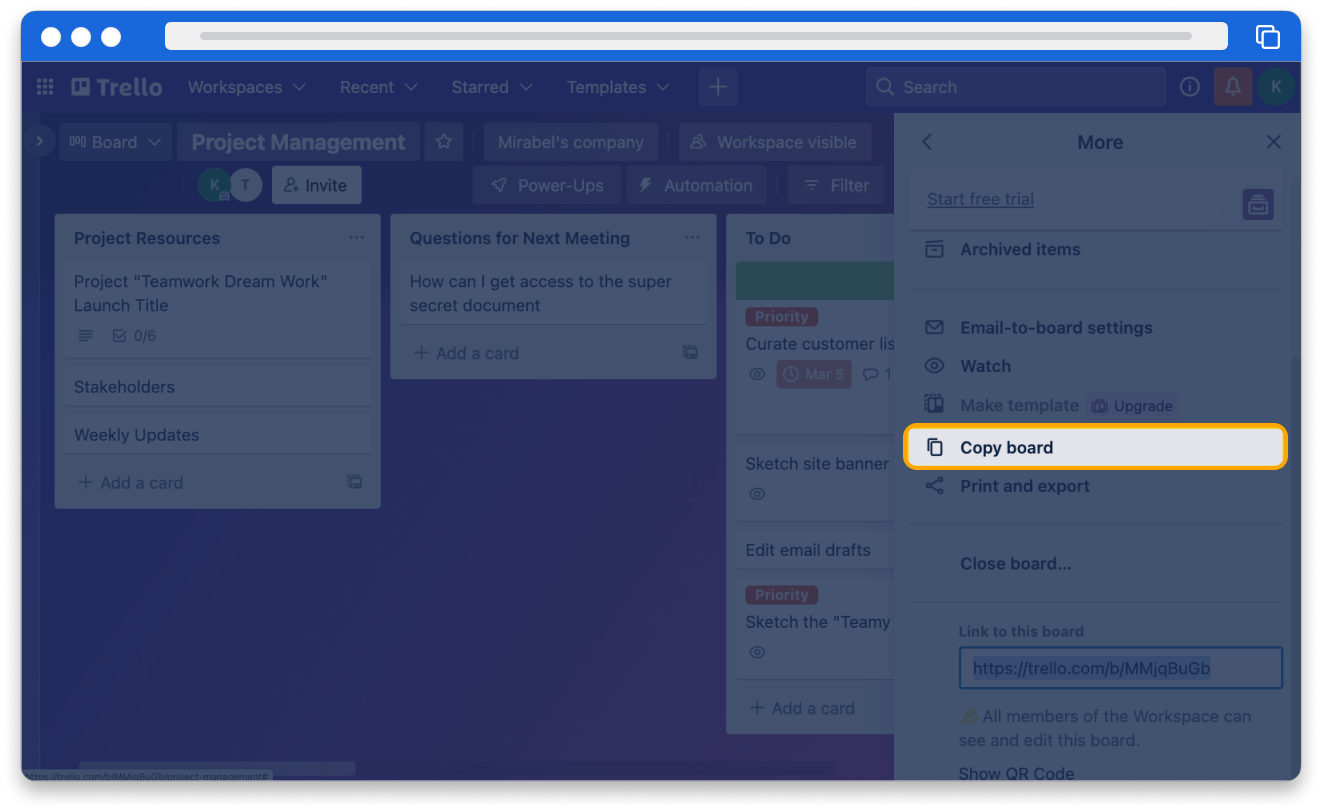Open the Edit email drafts card
The image size is (1322, 812).
coord(815,550)
